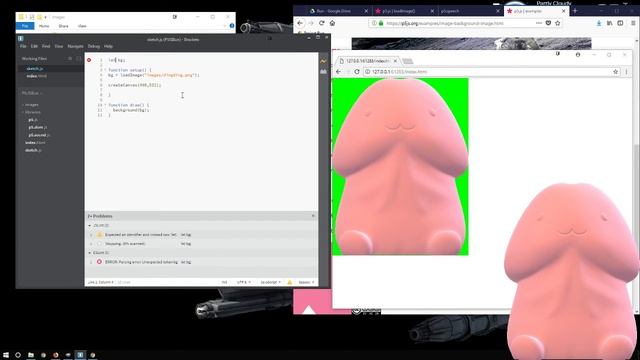Click the Live Preview lightning icon in Brackets

coord(323,61)
